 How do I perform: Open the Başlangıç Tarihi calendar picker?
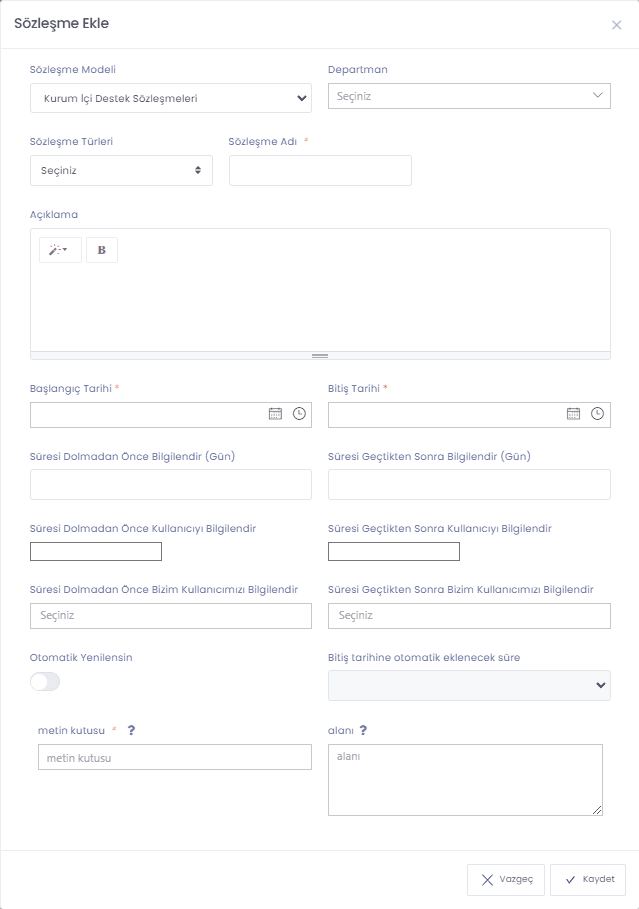click(275, 413)
